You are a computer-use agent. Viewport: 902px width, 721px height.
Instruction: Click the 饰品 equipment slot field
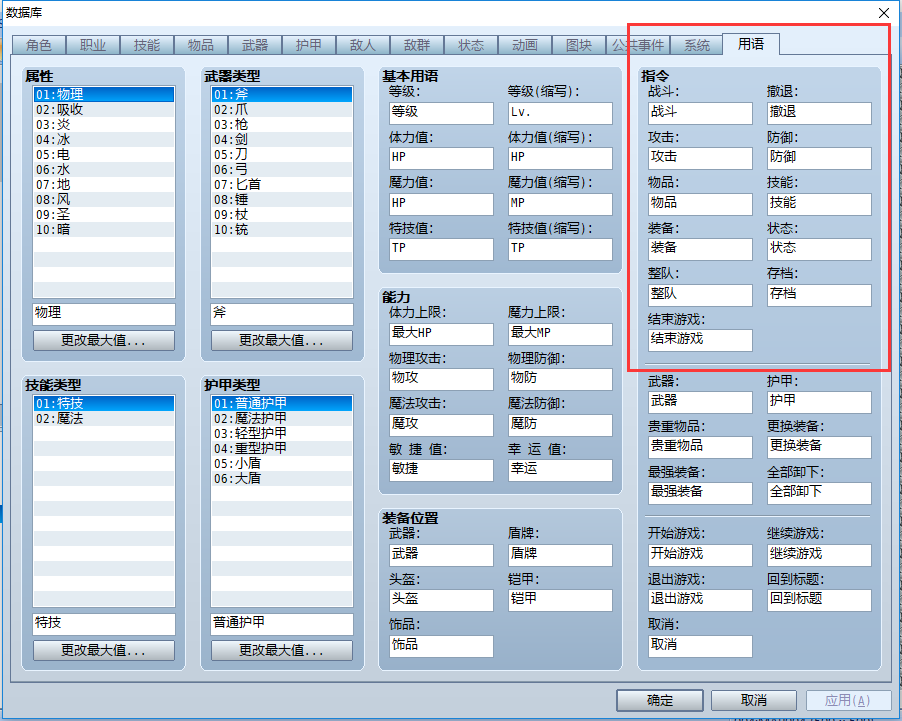point(441,646)
